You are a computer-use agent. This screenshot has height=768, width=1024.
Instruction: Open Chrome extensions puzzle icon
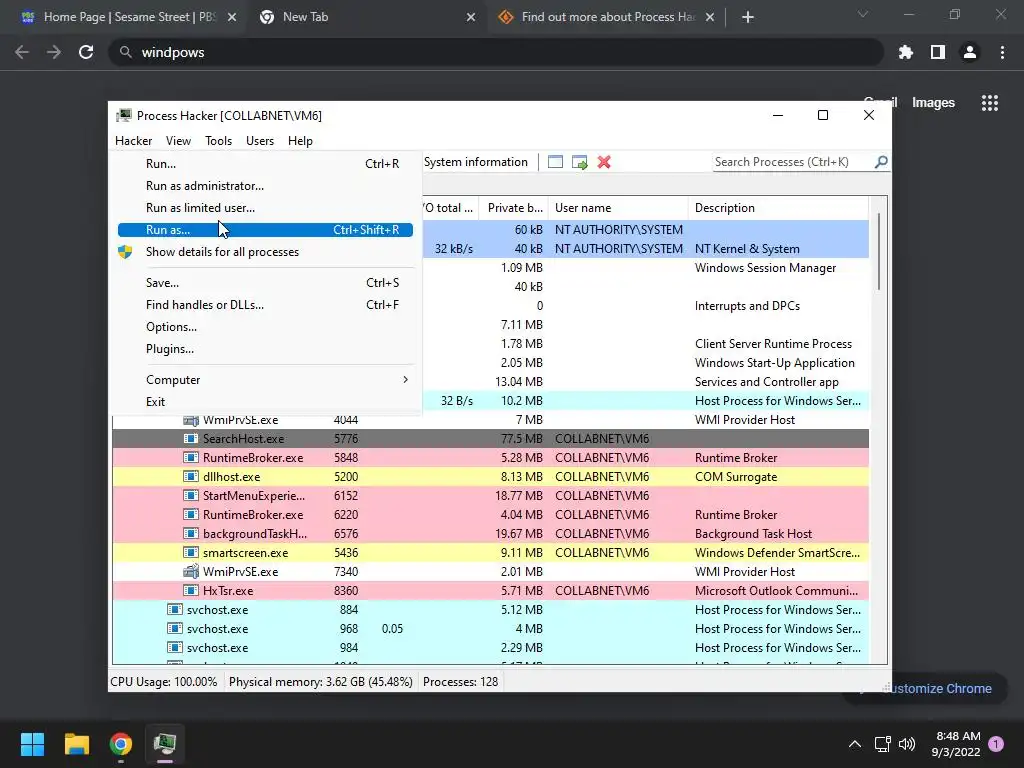tap(905, 52)
